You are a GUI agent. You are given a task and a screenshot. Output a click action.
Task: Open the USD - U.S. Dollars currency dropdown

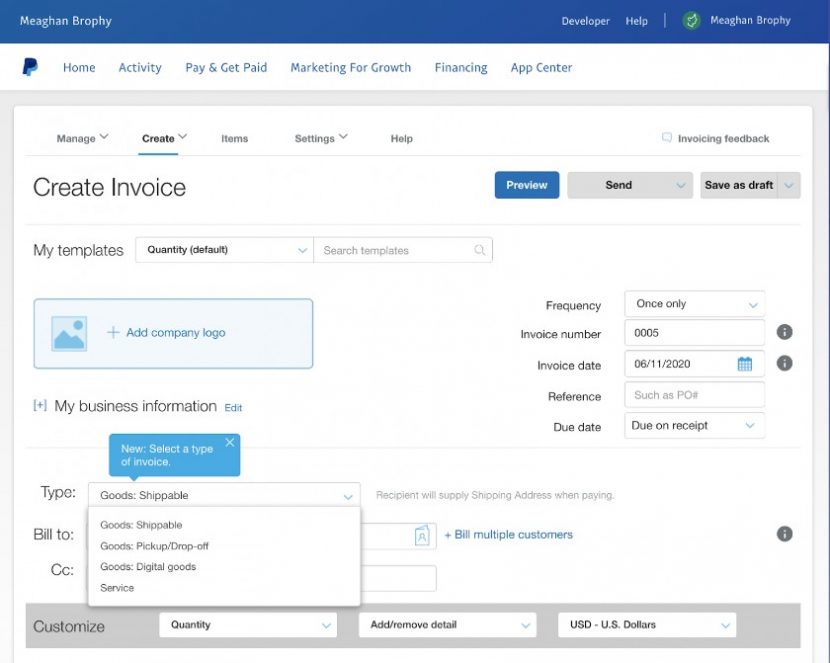click(645, 624)
